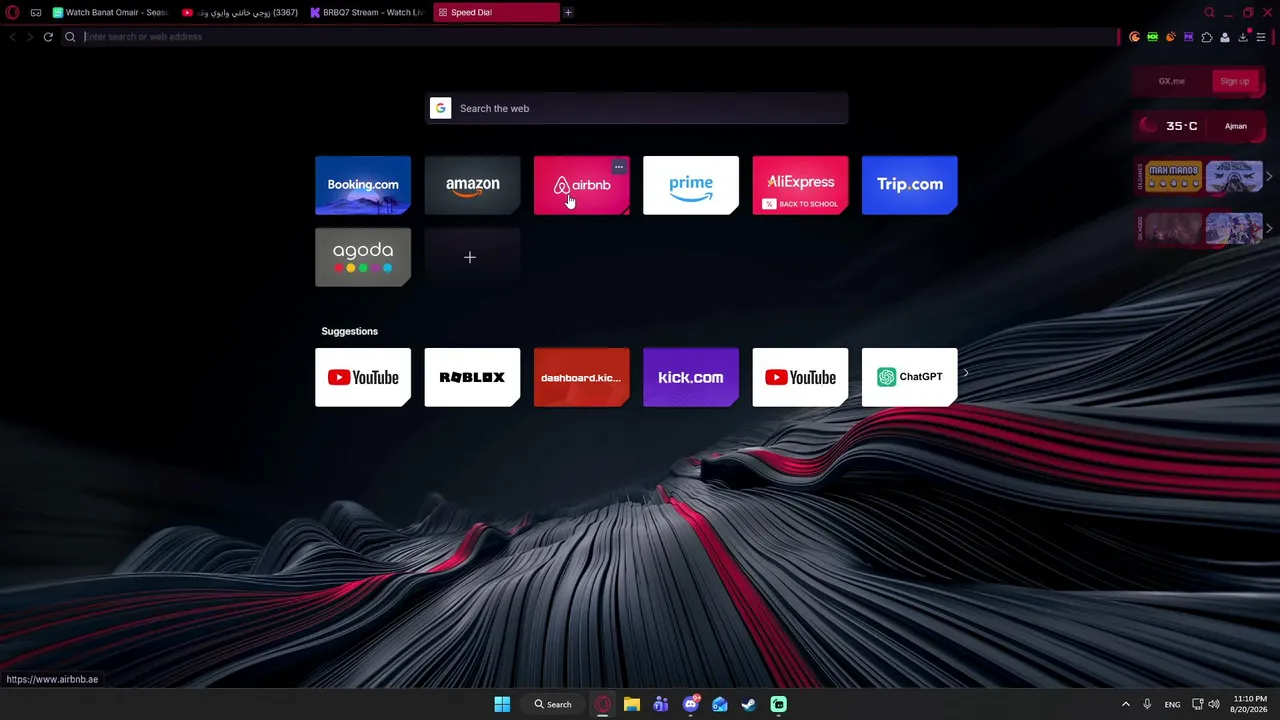The width and height of the screenshot is (1280, 720).
Task: Open the dashboard.kick suggestion tile
Action: [582, 377]
